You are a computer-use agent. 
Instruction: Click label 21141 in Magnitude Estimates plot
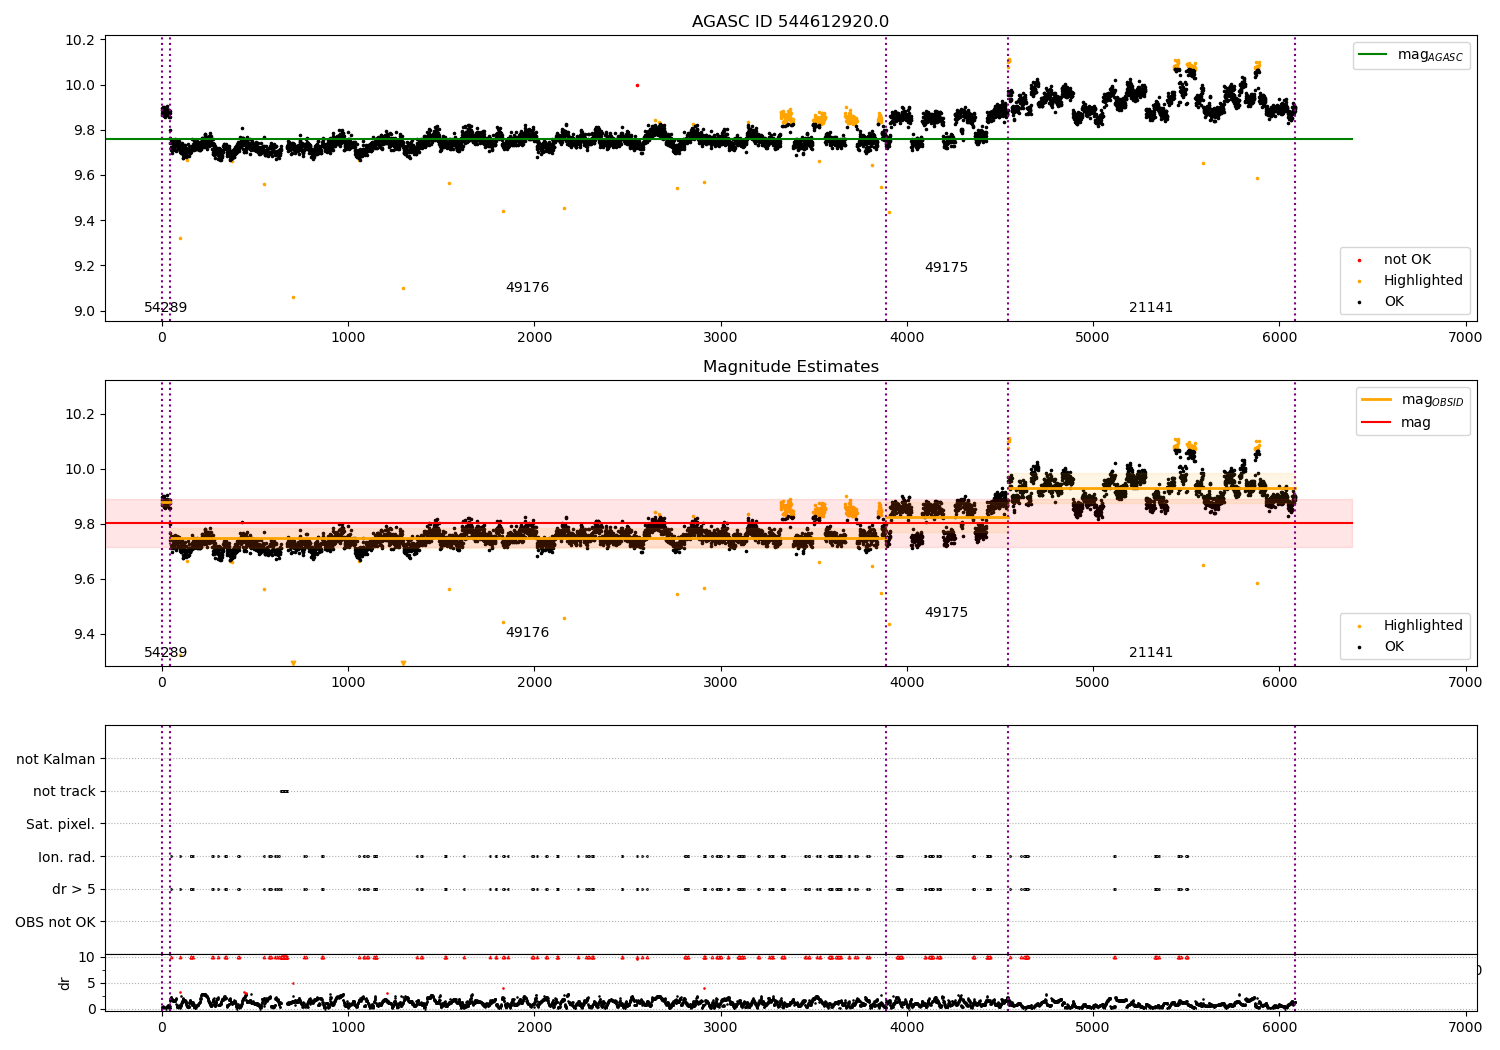tap(1151, 653)
